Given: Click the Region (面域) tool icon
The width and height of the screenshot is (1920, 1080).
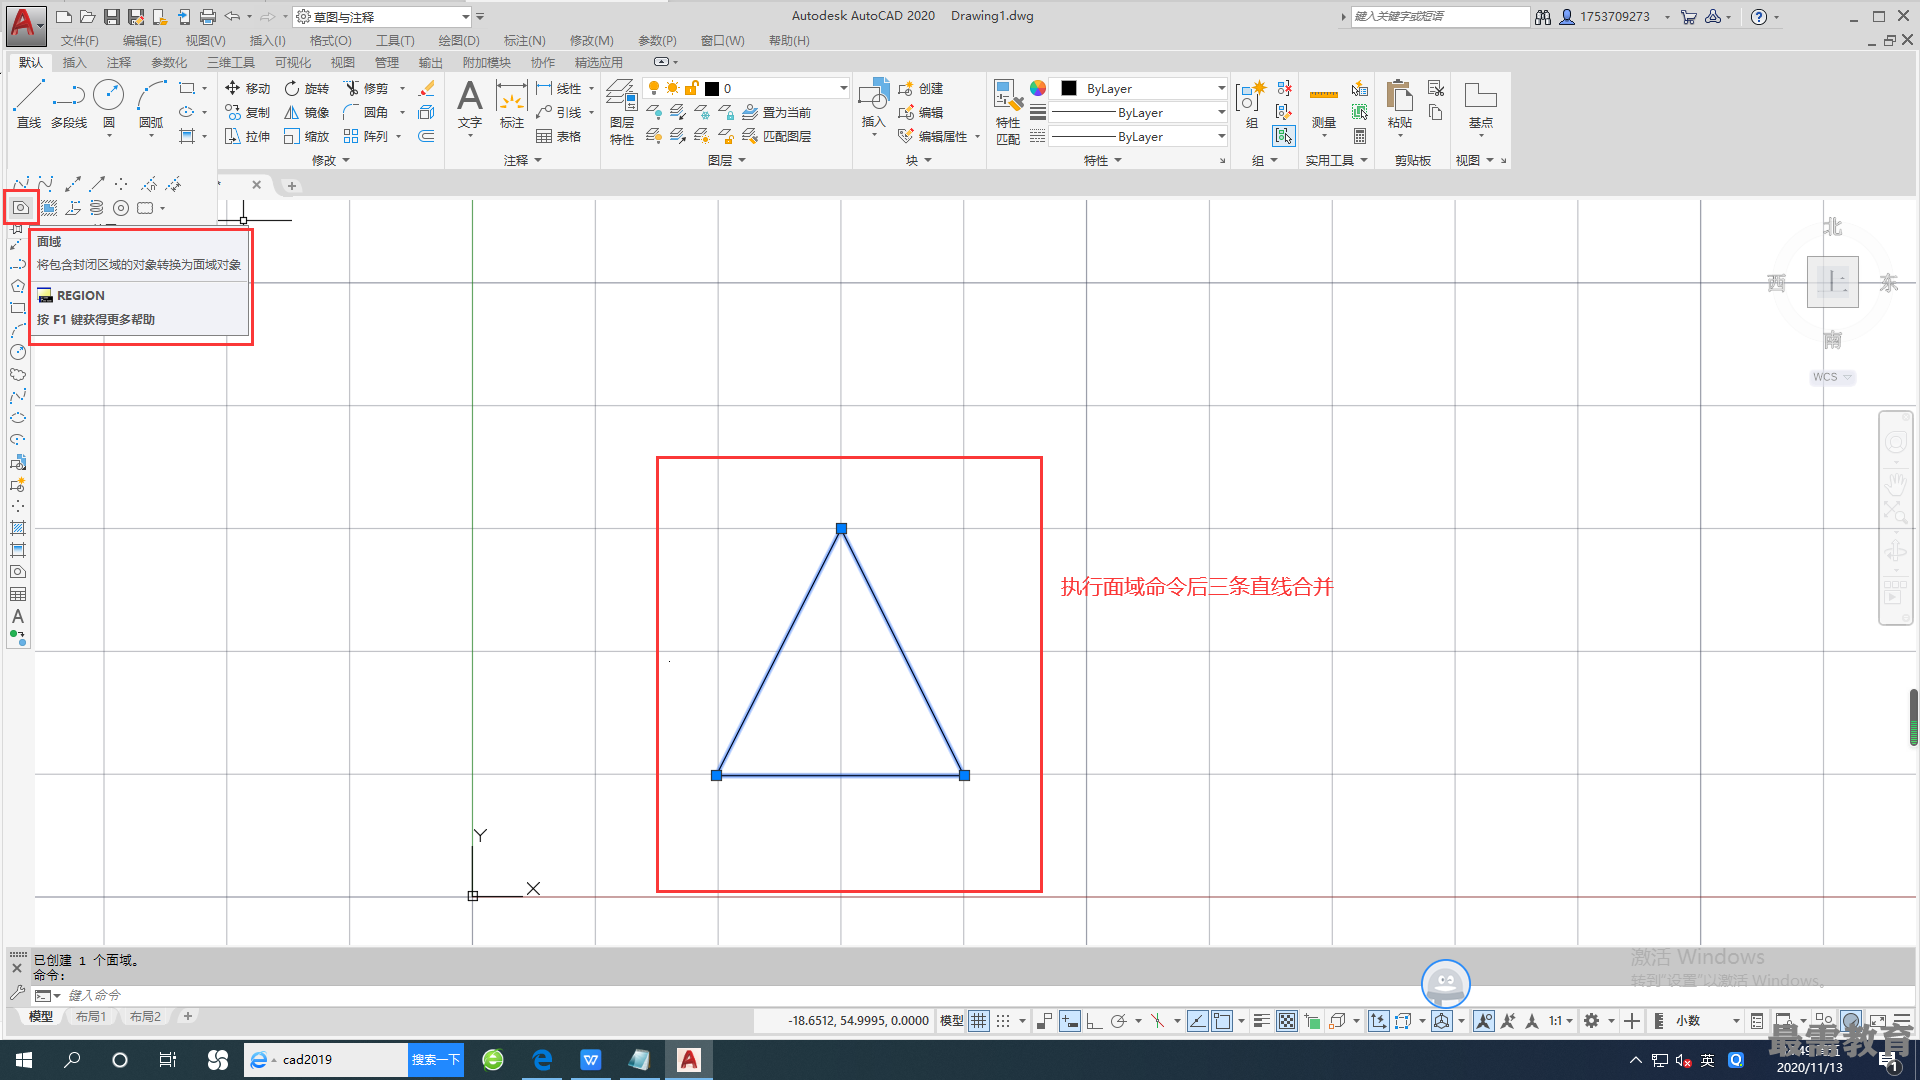Looking at the screenshot, I should (21, 208).
